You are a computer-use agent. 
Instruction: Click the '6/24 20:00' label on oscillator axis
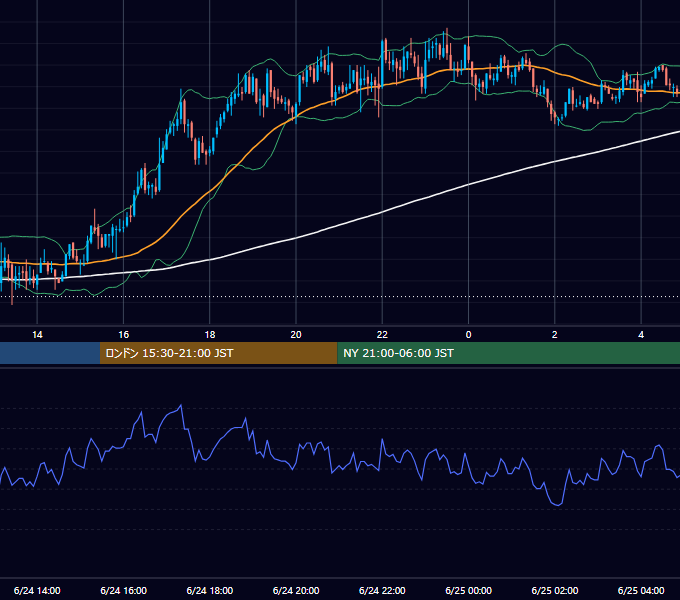296,590
